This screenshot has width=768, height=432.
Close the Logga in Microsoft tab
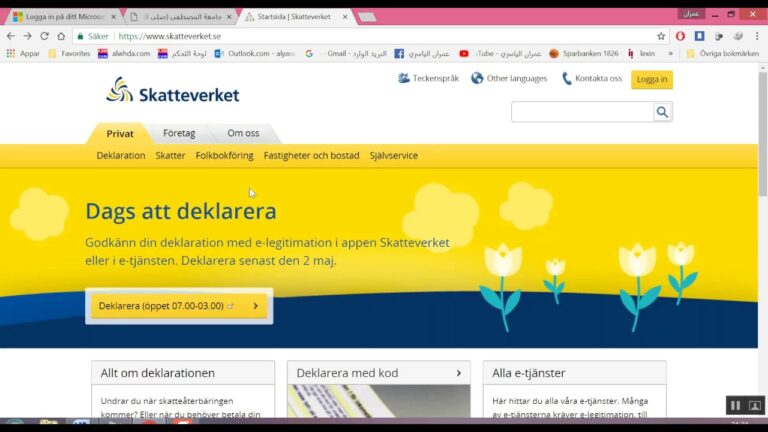114,17
